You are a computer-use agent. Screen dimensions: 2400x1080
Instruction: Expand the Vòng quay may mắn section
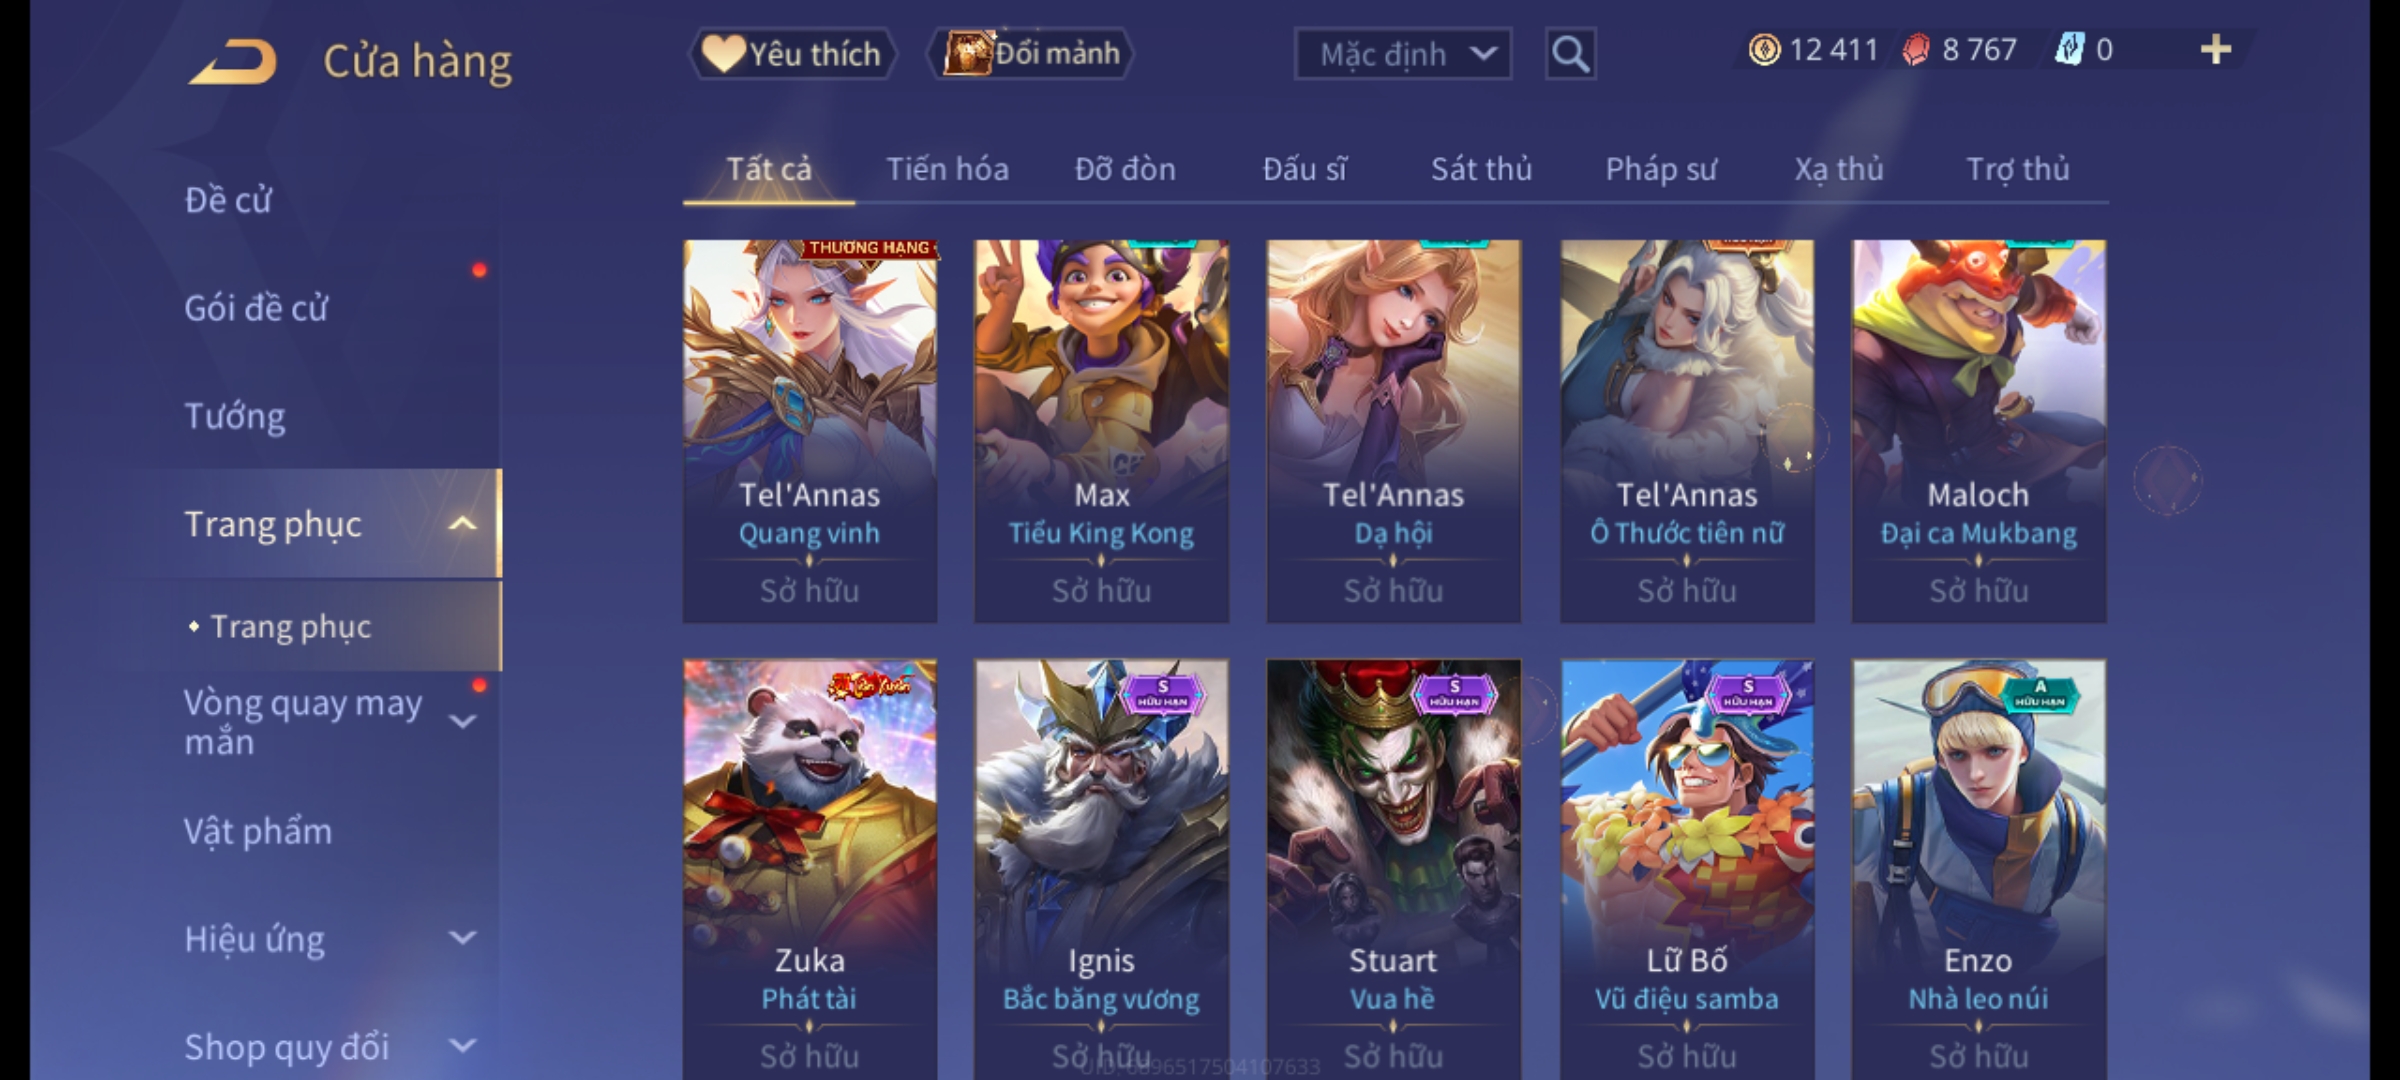point(462,721)
